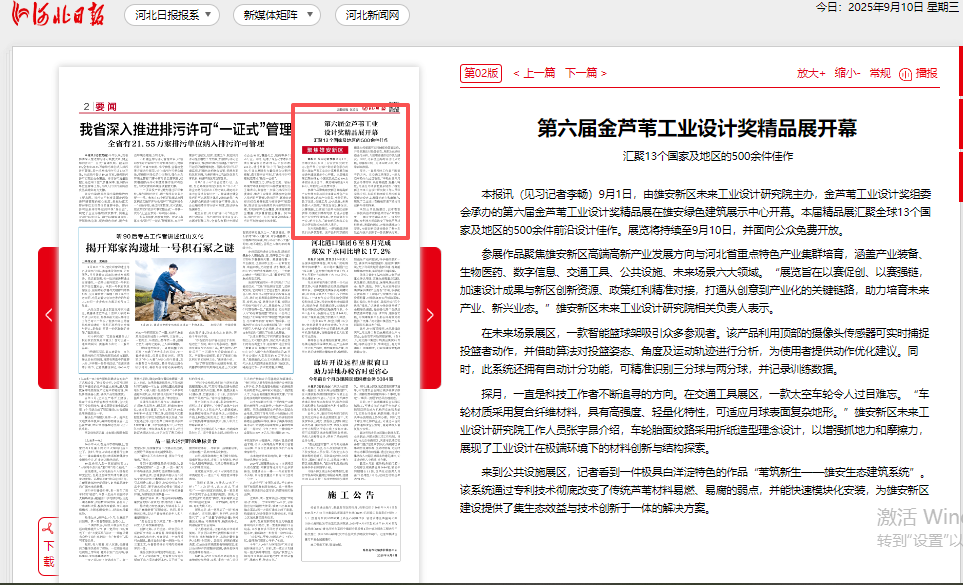Go to previous page with left arrow
Image resolution: width=963 pixels, height=585 pixels.
click(x=48, y=315)
